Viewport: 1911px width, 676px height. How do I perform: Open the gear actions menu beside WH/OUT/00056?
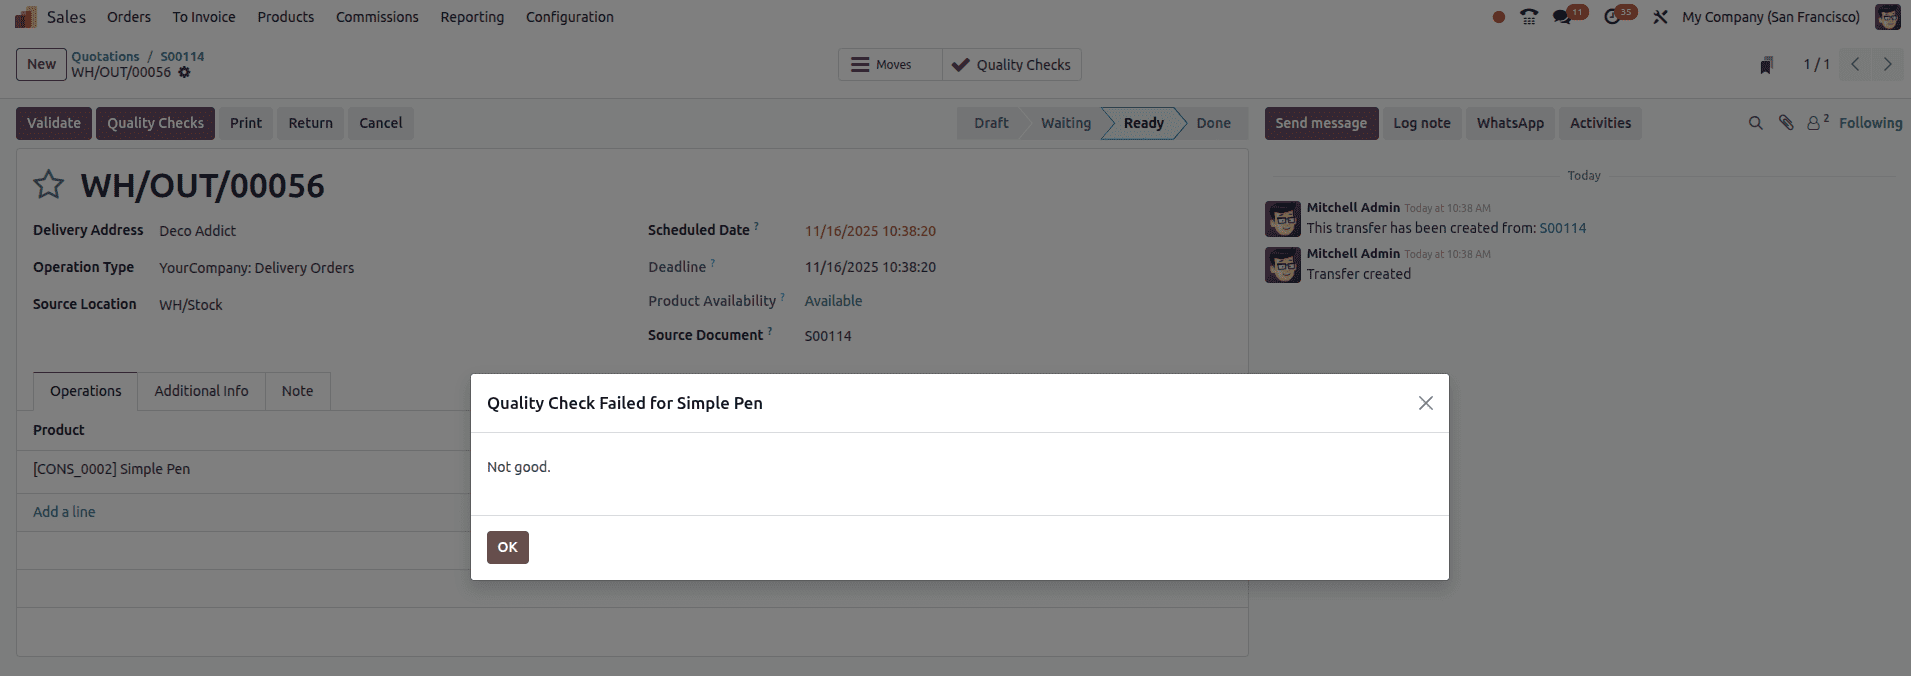184,72
